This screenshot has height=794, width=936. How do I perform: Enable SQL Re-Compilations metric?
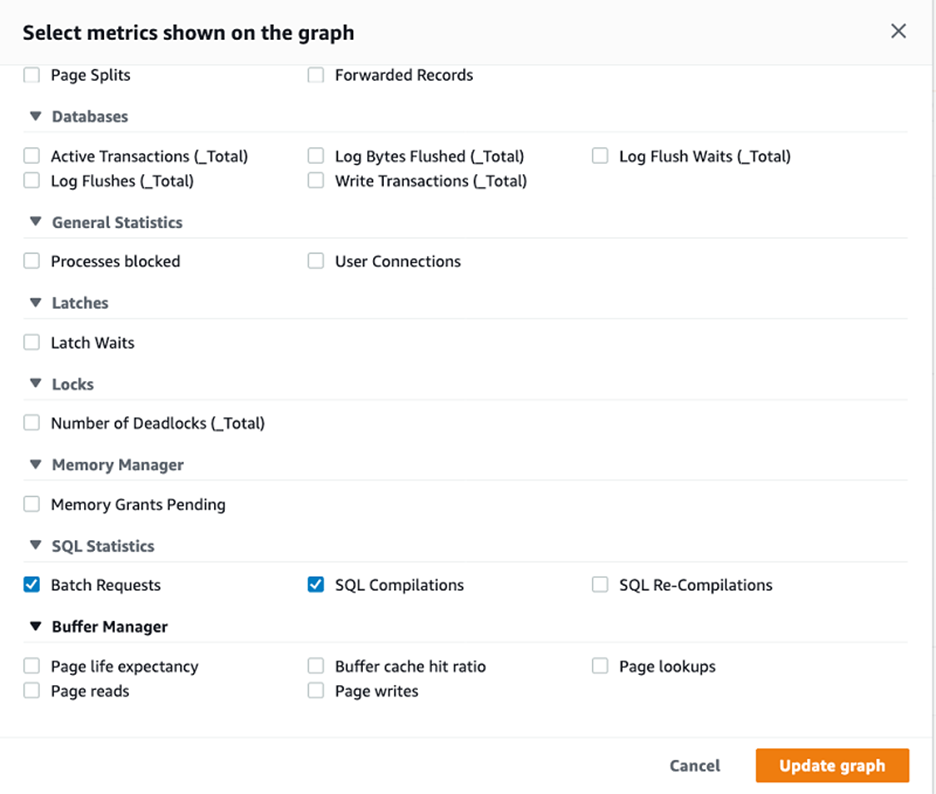point(600,585)
